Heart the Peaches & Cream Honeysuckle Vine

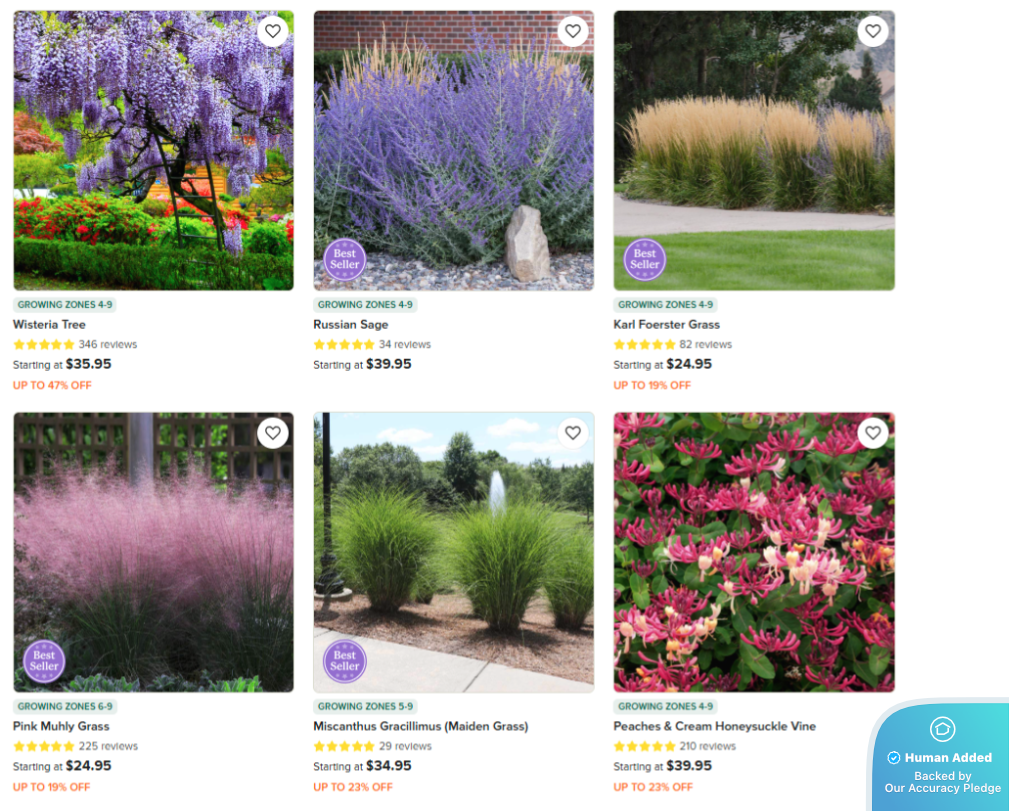(873, 433)
